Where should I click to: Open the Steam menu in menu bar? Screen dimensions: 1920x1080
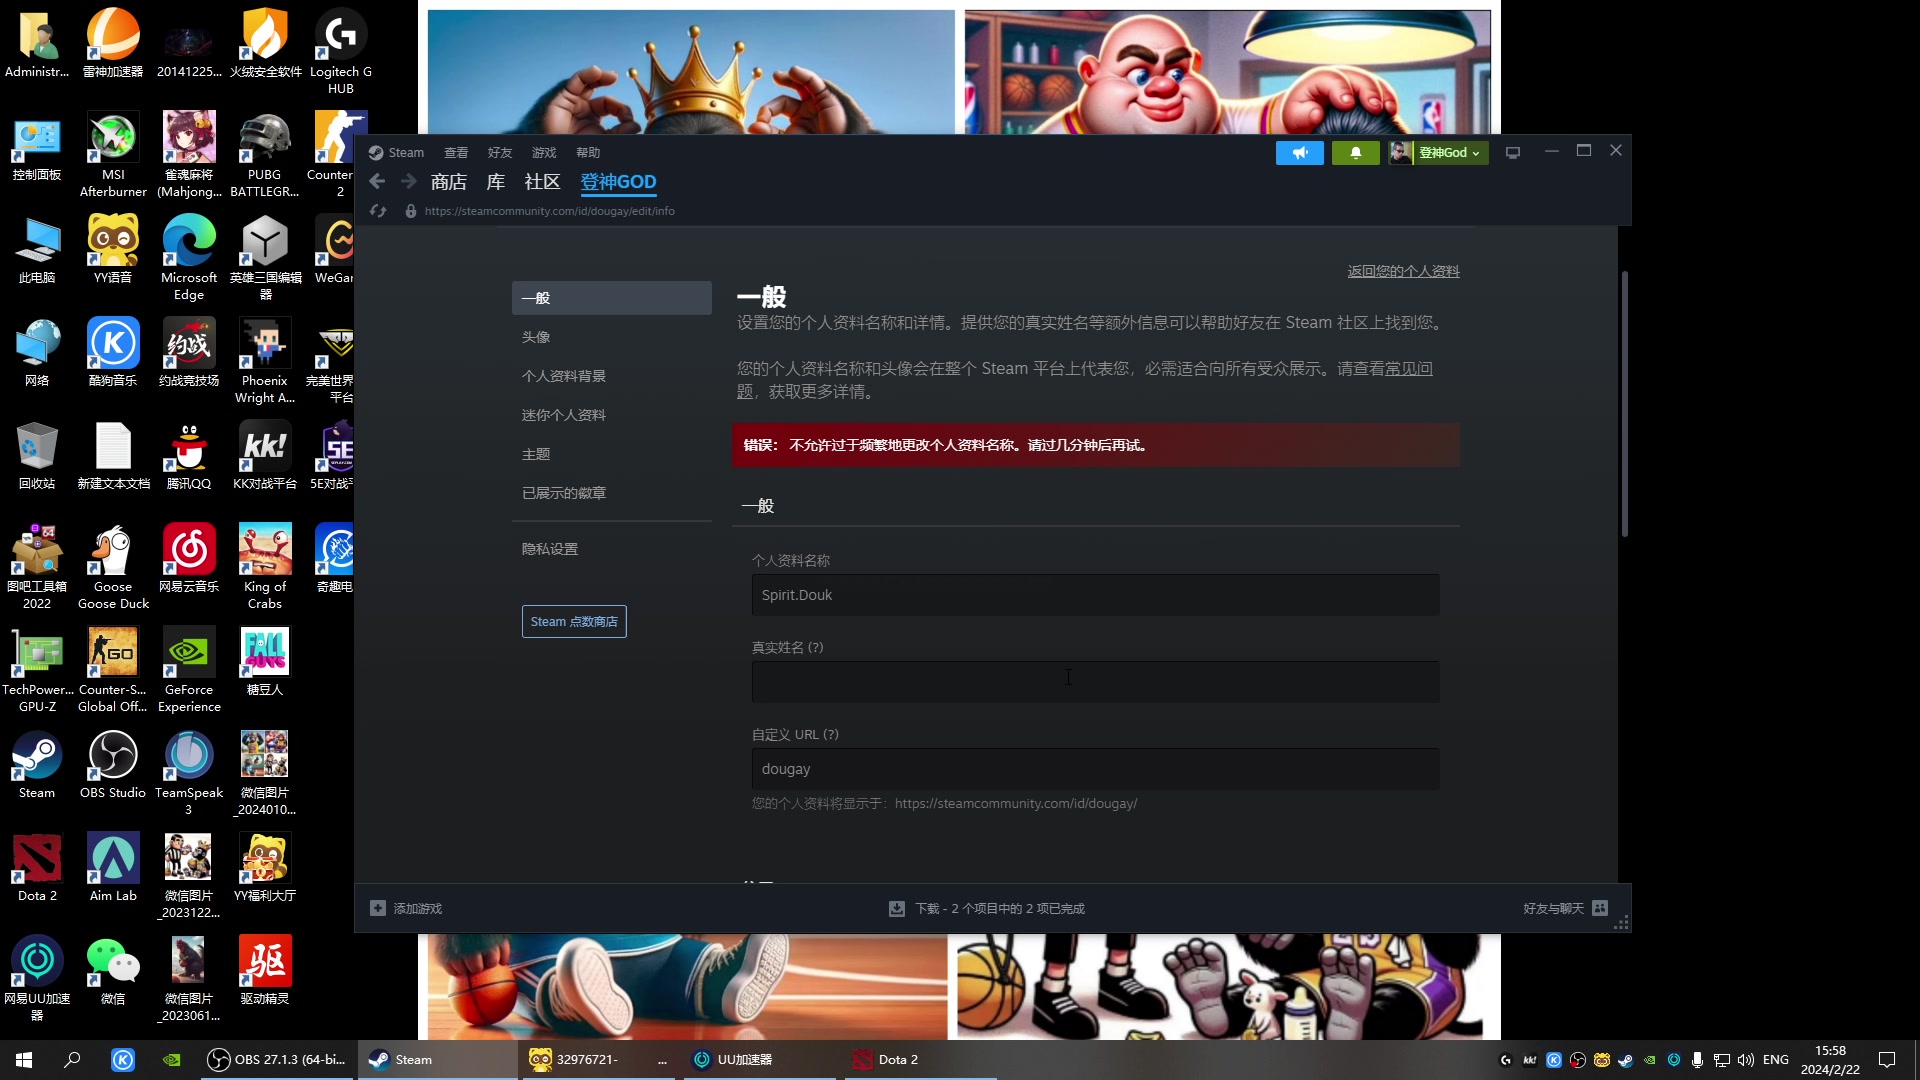(x=397, y=153)
